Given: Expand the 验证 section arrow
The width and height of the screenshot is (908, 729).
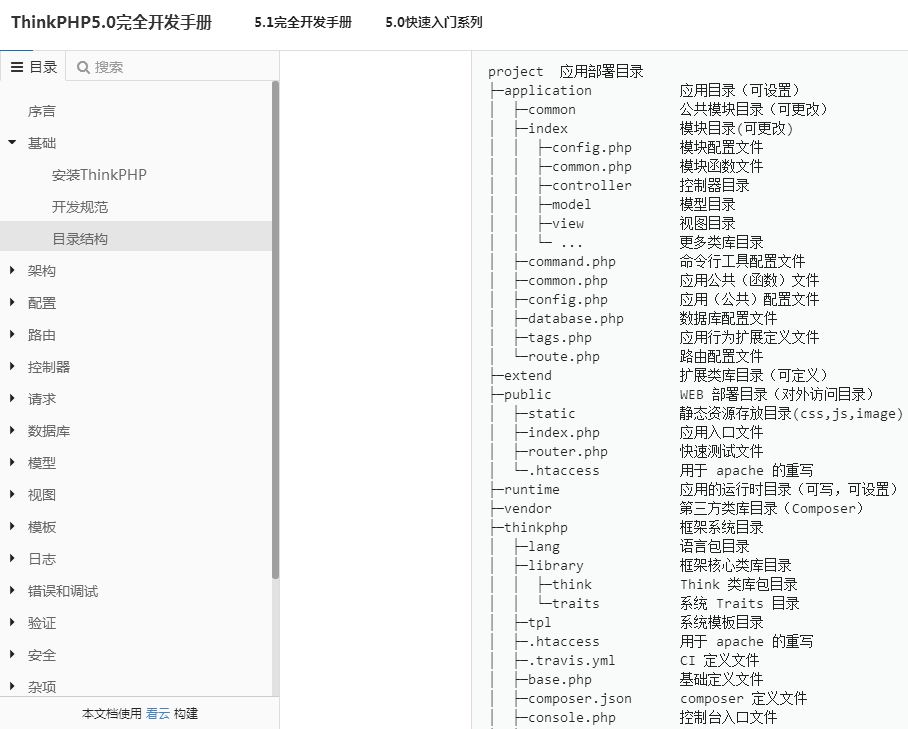Looking at the screenshot, I should point(12,622).
